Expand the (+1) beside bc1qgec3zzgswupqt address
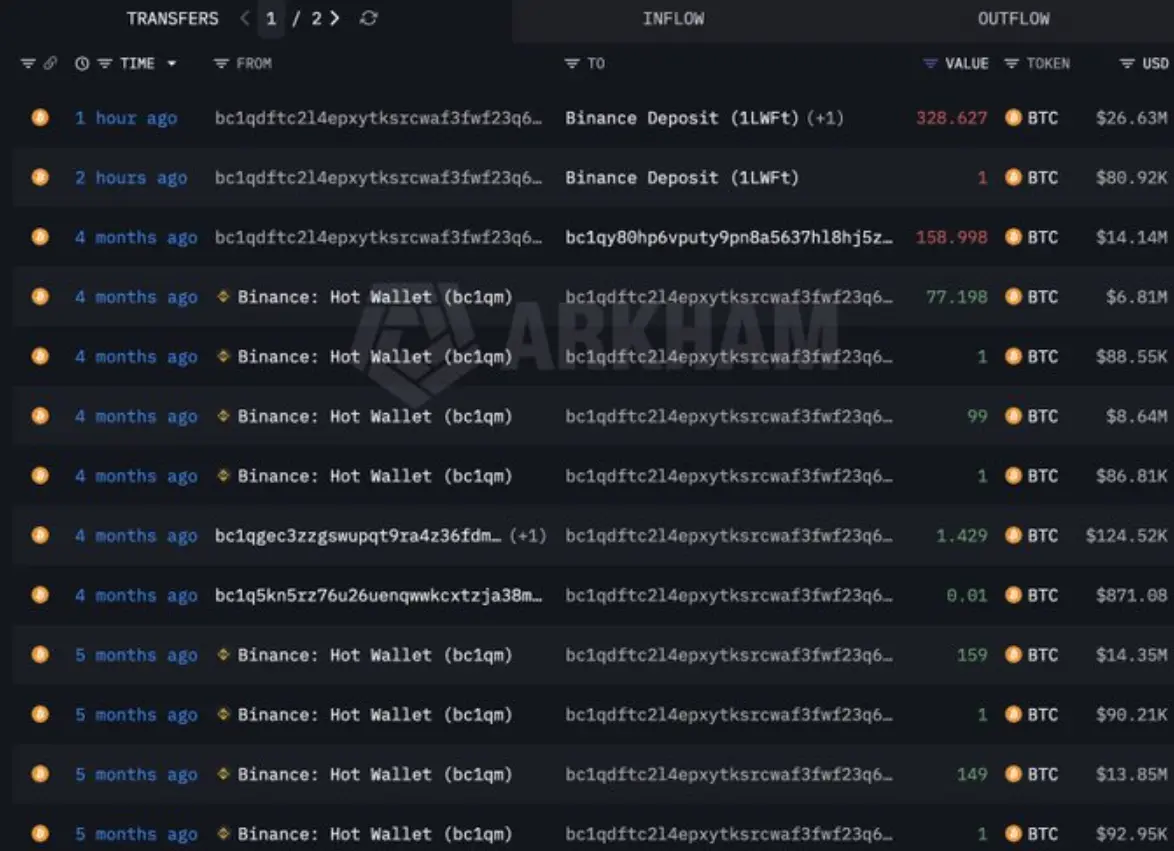 pyautogui.click(x=528, y=536)
